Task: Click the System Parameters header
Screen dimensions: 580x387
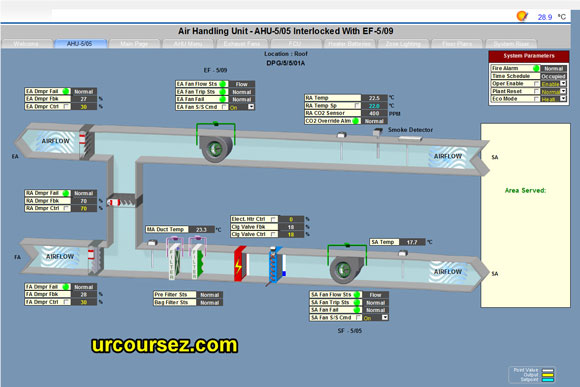Action: tap(529, 56)
